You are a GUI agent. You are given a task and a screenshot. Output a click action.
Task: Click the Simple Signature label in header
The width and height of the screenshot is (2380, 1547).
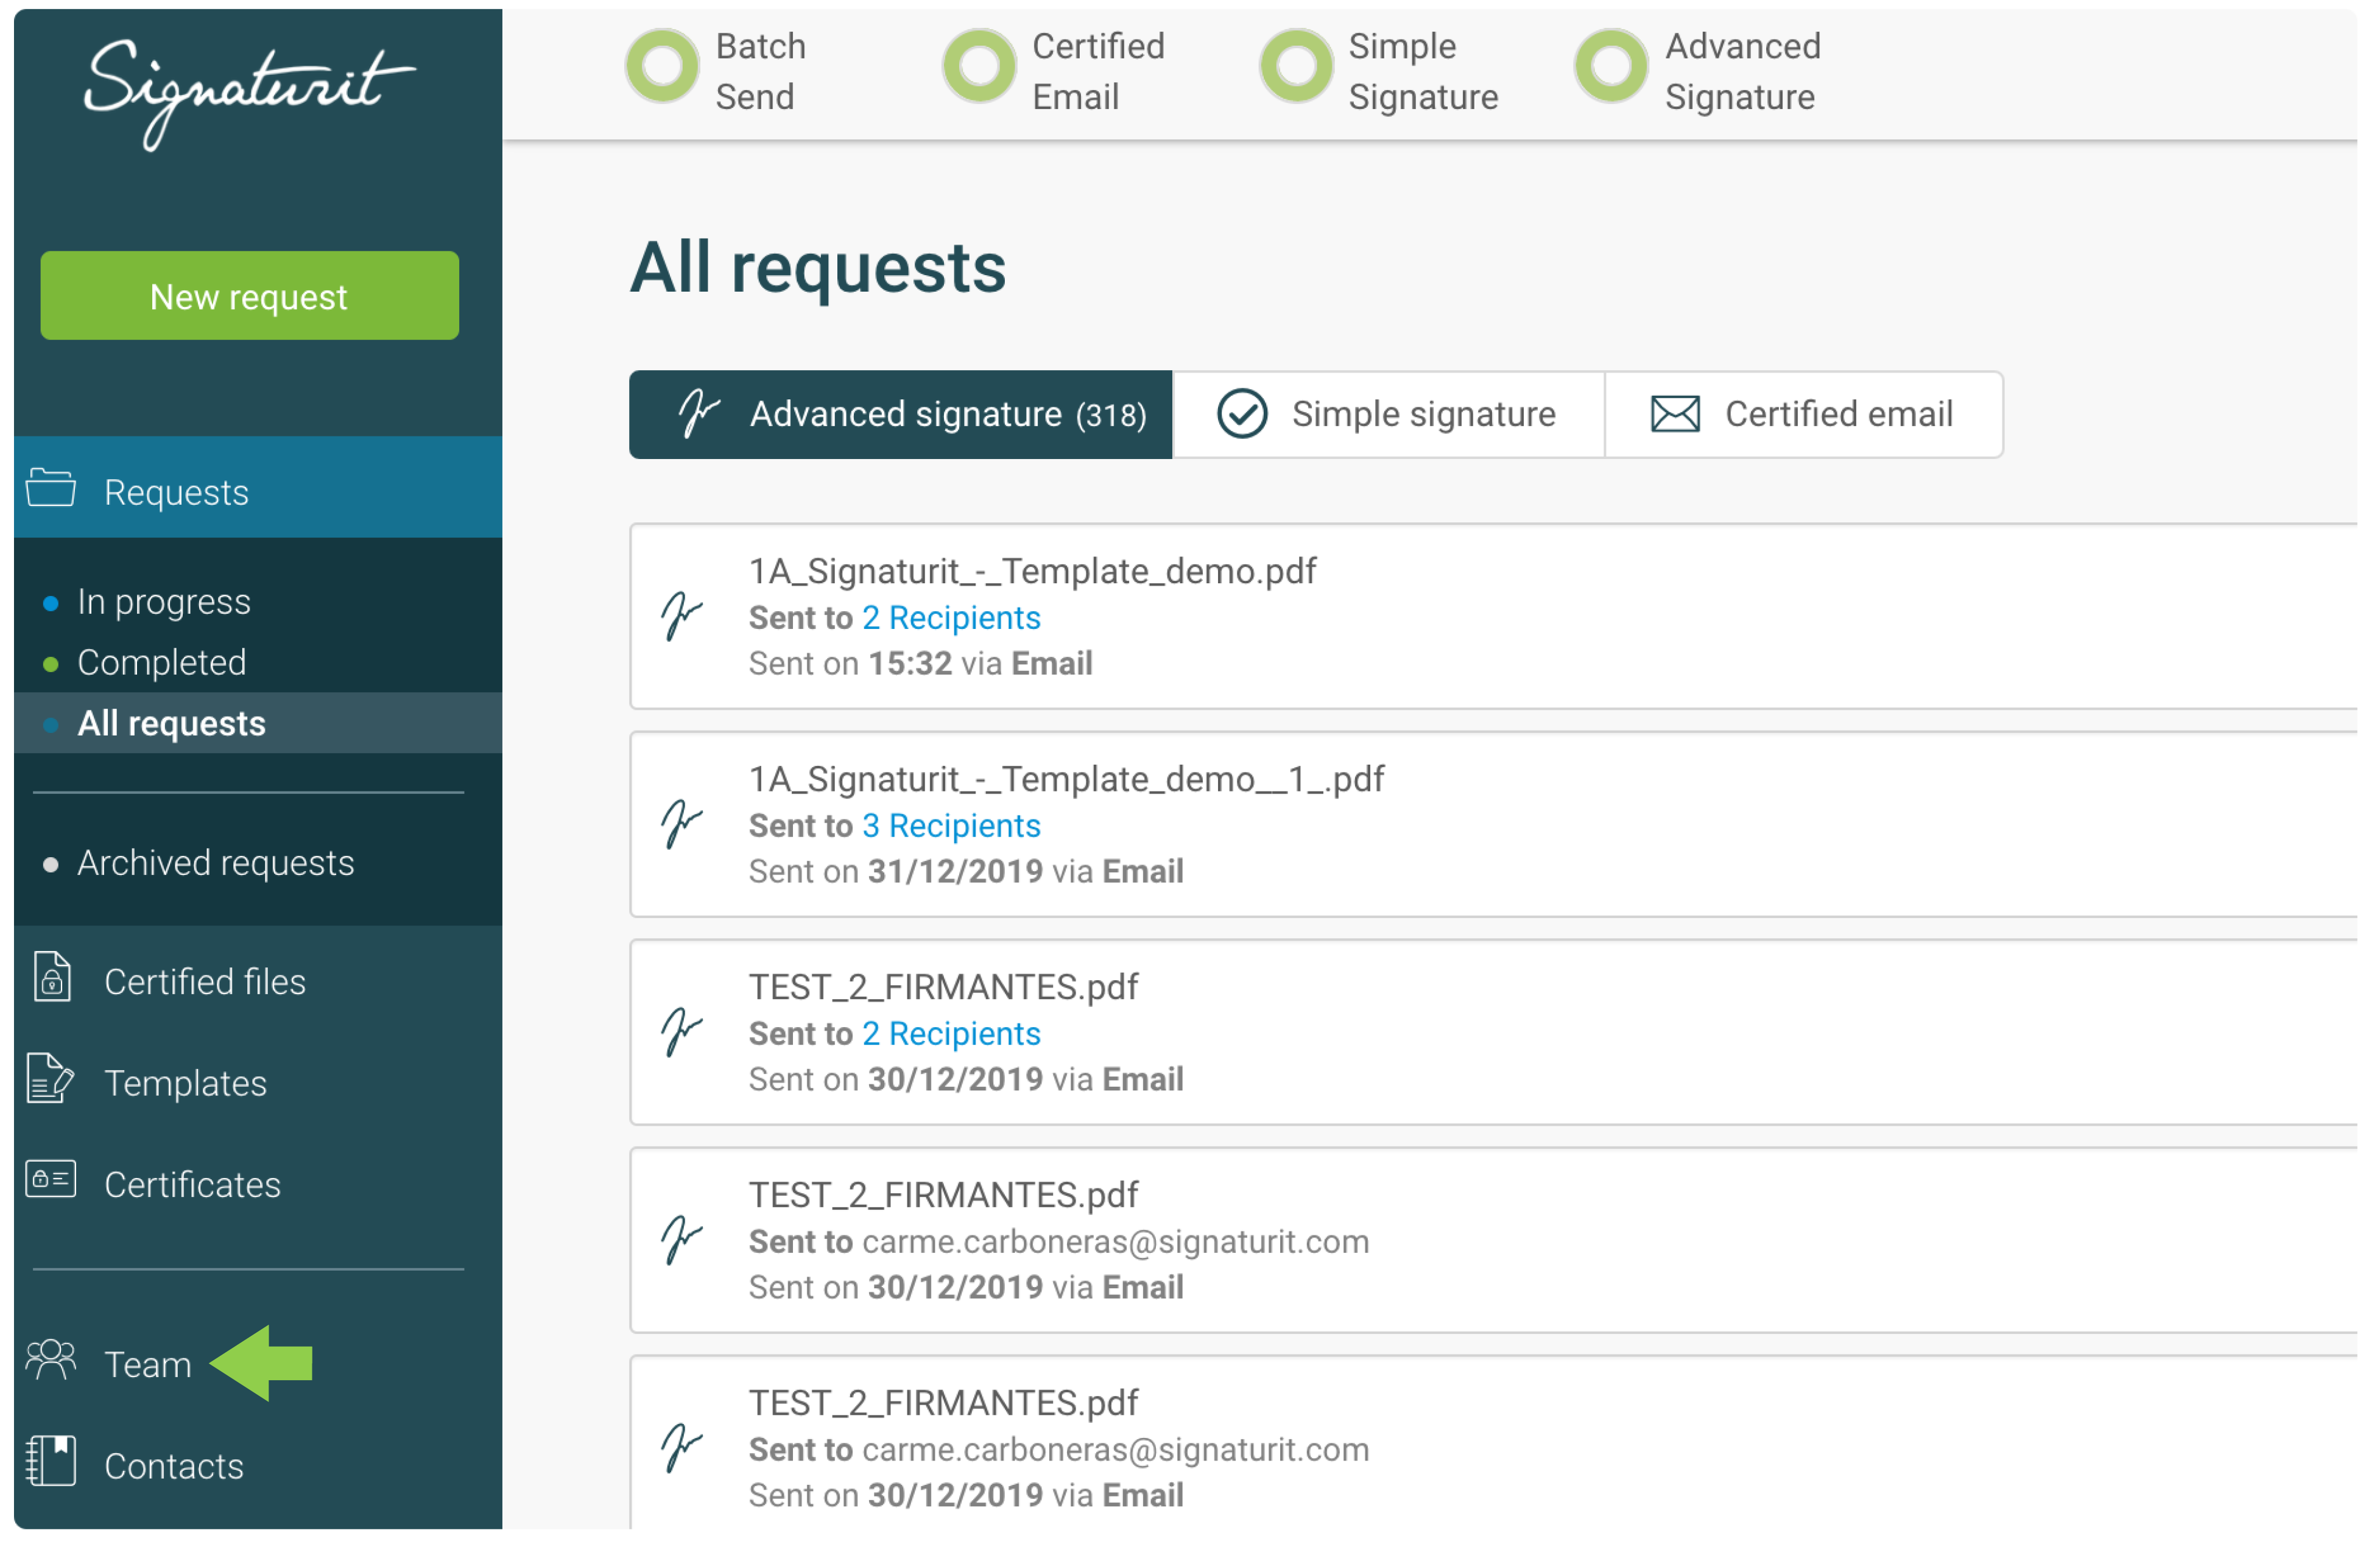[x=1425, y=72]
